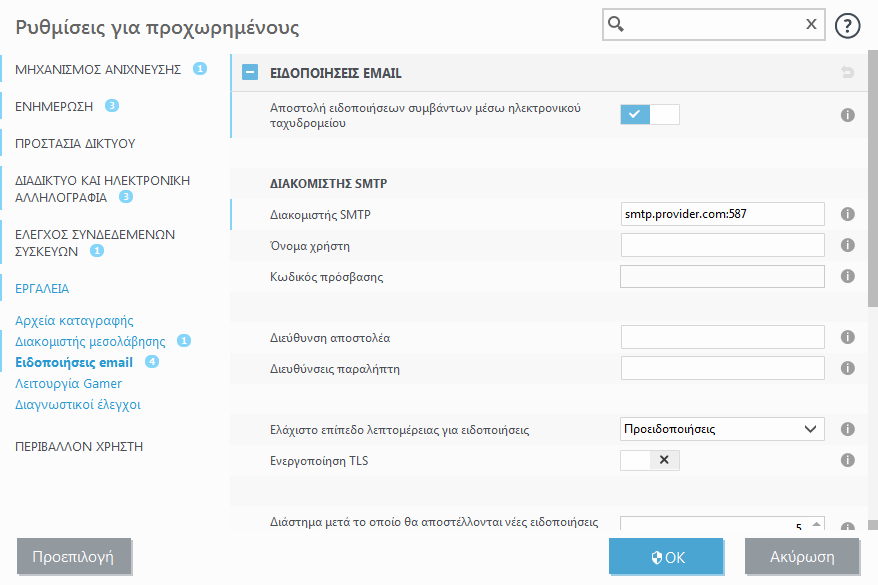Click the Προεπιλογή button

tap(73, 556)
